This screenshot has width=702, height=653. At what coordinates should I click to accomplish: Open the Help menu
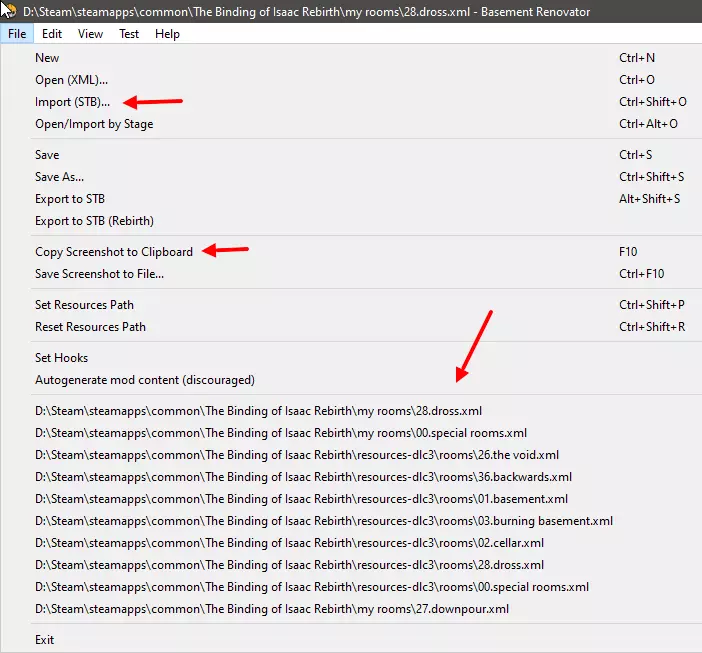click(x=167, y=34)
